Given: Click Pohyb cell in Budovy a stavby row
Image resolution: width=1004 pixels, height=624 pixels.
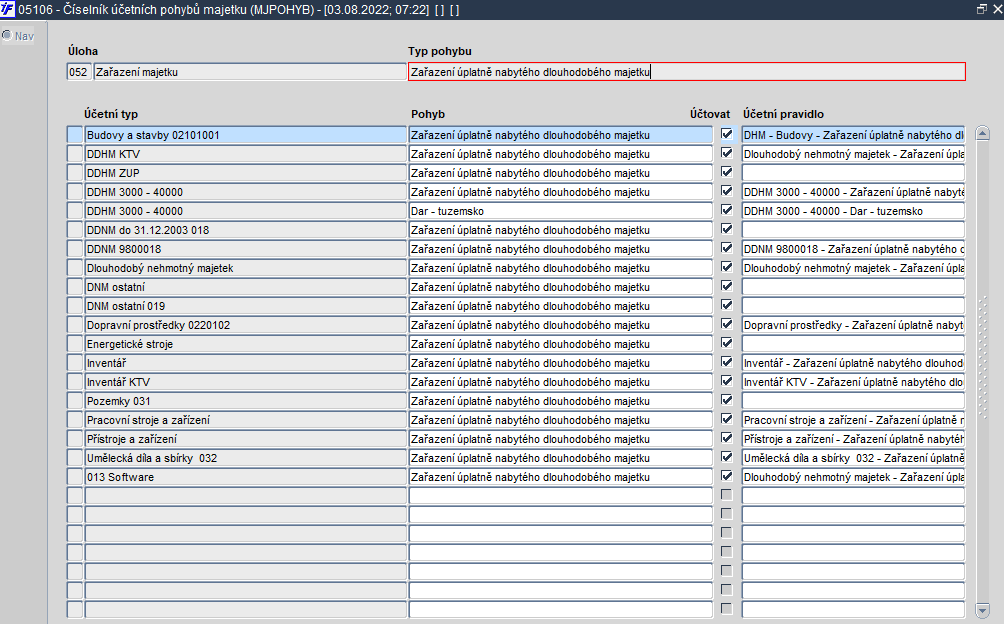Looking at the screenshot, I should pyautogui.click(x=560, y=134).
